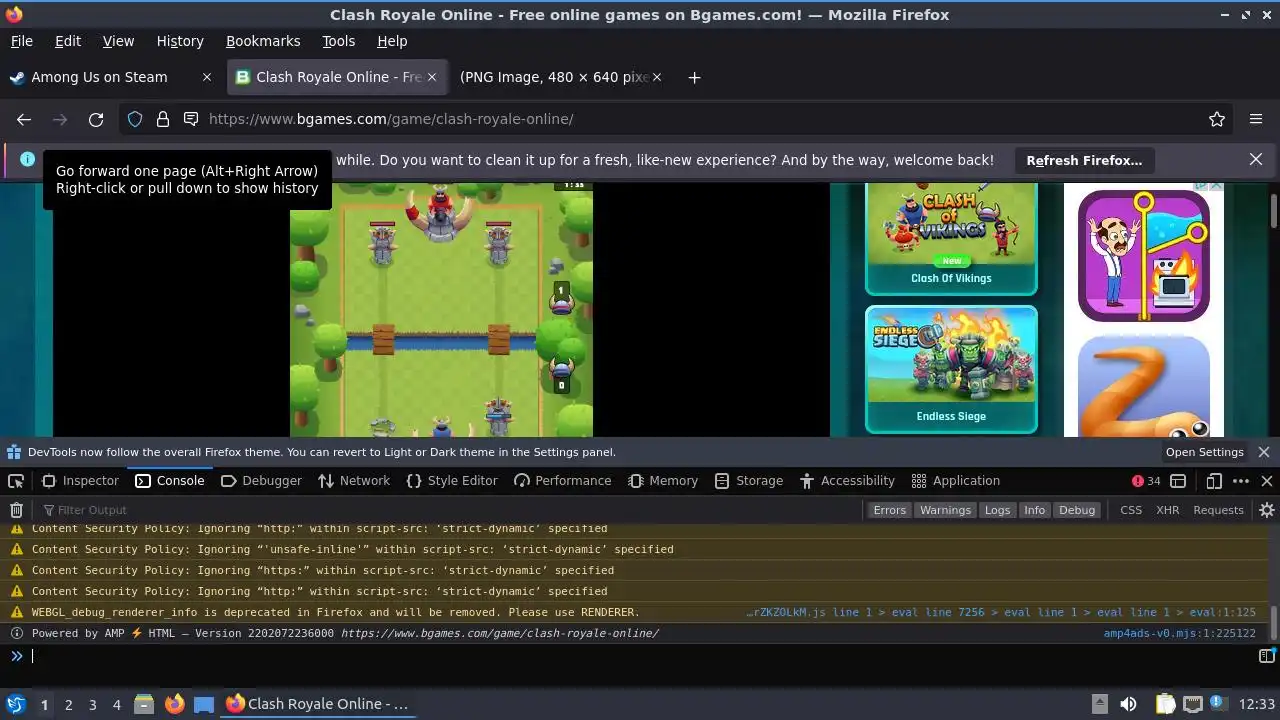Bookmark this page with the star icon
This screenshot has width=1280, height=720.
(1217, 119)
